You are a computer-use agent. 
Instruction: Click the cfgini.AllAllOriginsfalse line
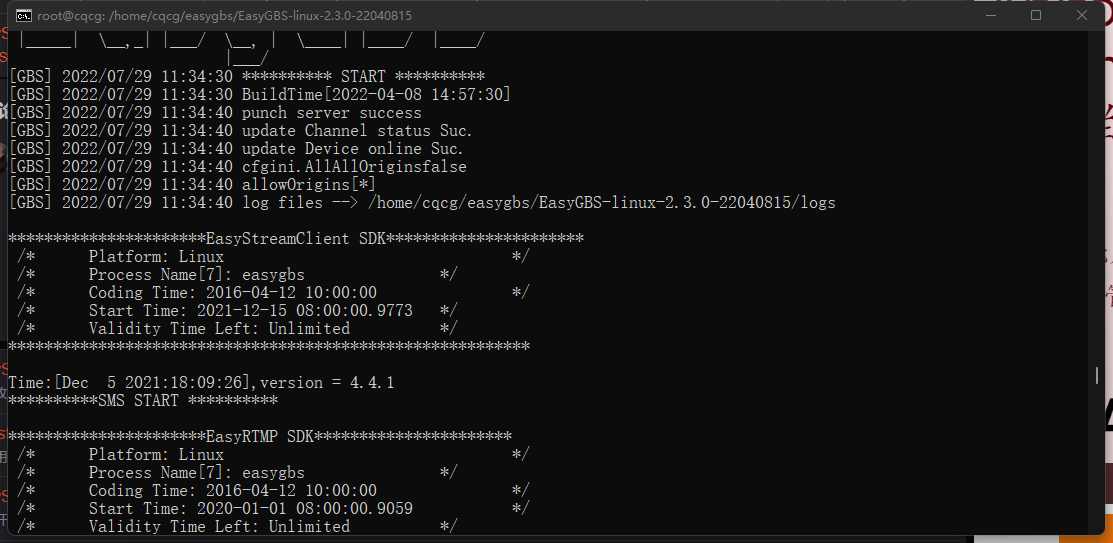tap(354, 167)
